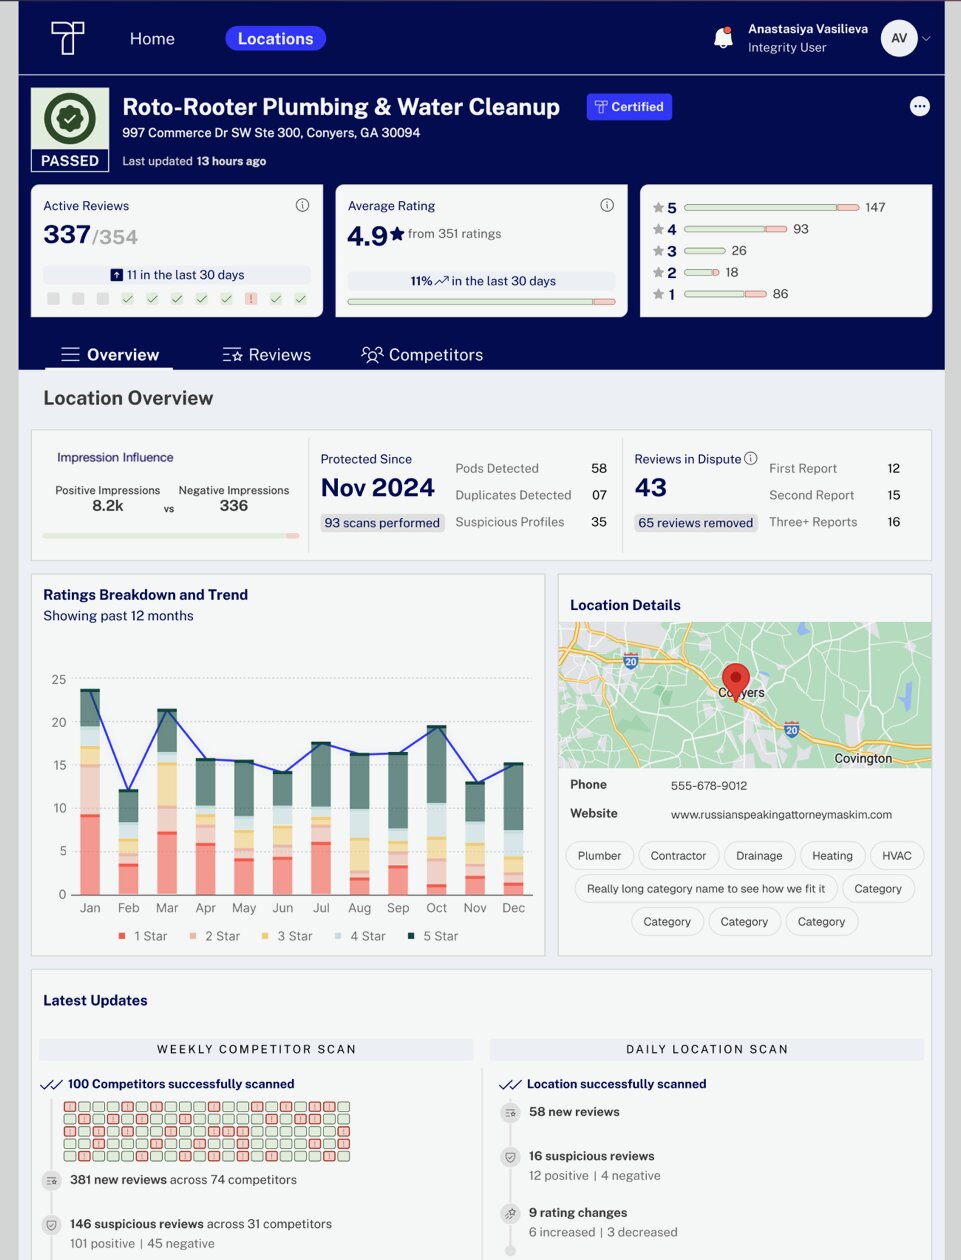The image size is (961, 1260).
Task: Click the shield icon beside 16 suspicious reviews
Action: pyautogui.click(x=510, y=1157)
